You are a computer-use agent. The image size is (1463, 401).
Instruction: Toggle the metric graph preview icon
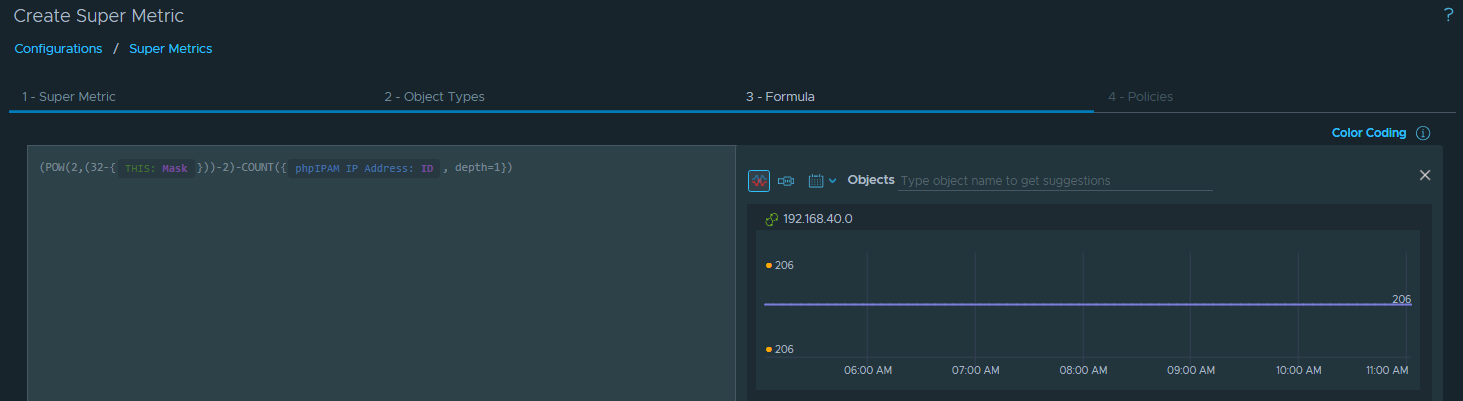(759, 181)
